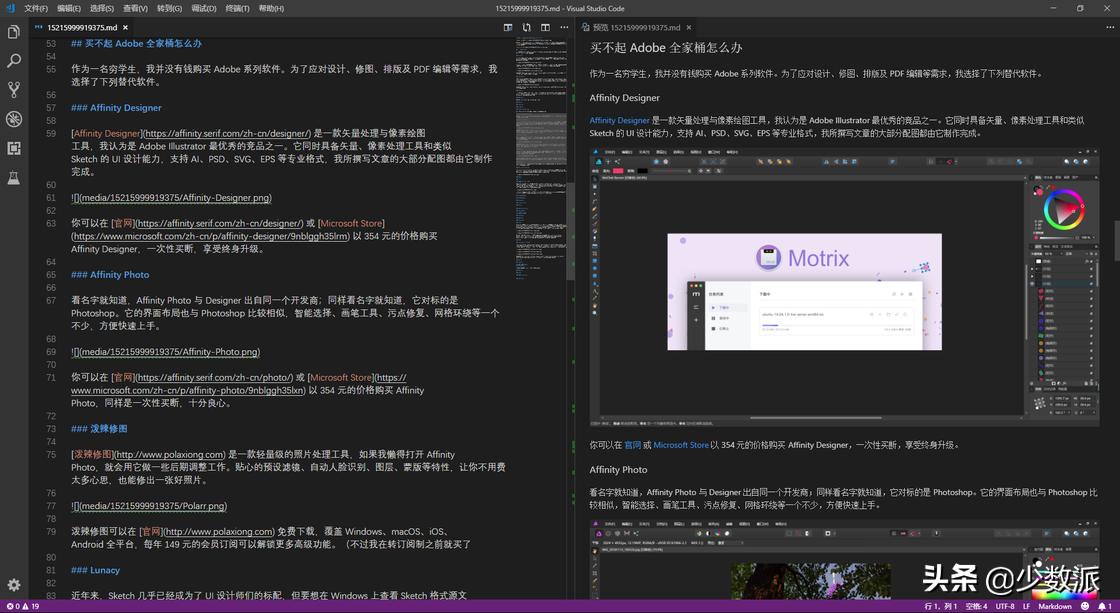Open the Source Control icon in the sidebar
The width and height of the screenshot is (1120, 613).
13,91
